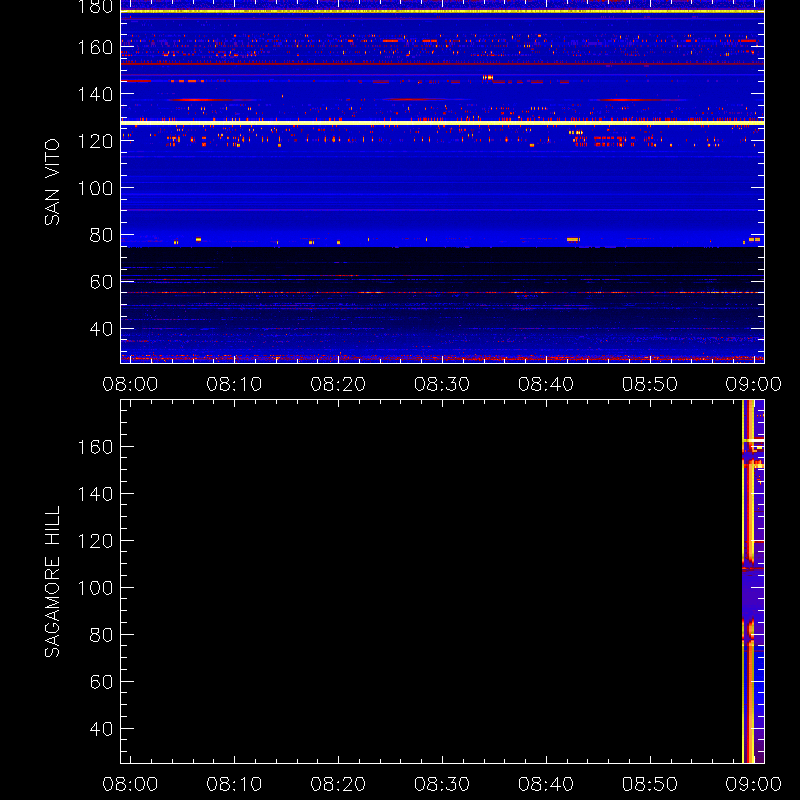Select the 140 tick label on SAN VITO plot

coord(95,94)
